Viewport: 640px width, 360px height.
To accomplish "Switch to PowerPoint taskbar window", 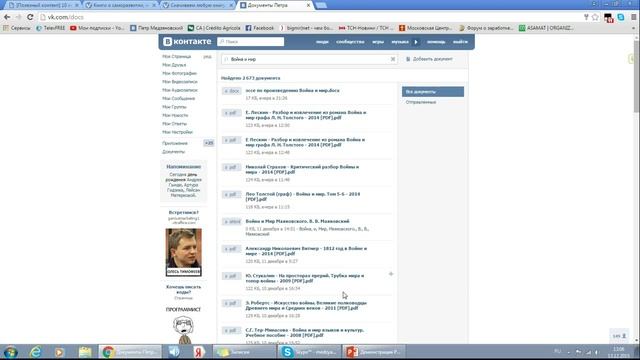I will click(373, 352).
